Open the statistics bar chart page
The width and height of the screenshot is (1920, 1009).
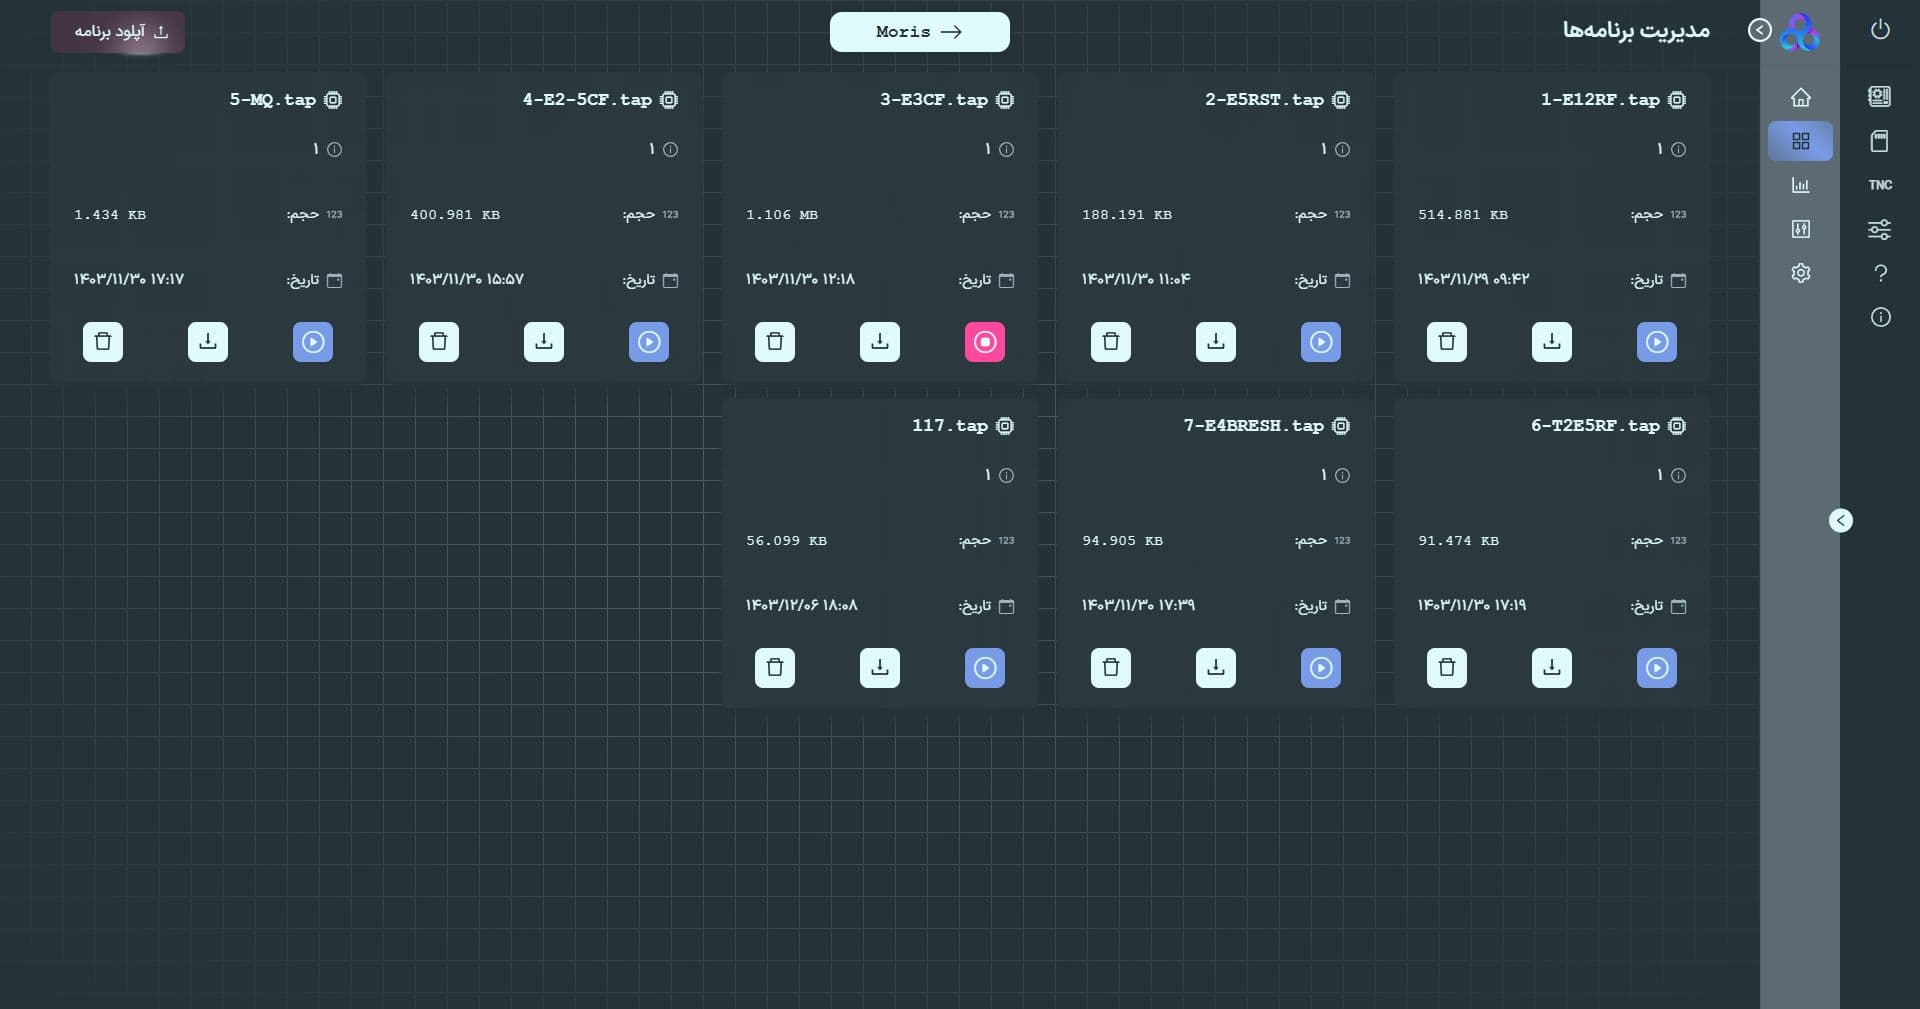[x=1801, y=185]
